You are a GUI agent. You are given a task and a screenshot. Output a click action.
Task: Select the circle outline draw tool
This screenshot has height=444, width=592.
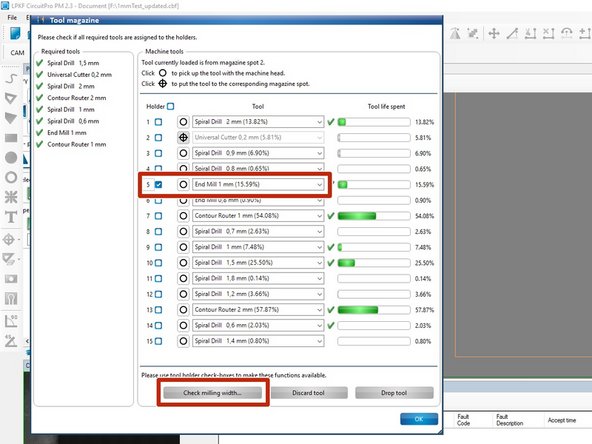pos(11,177)
